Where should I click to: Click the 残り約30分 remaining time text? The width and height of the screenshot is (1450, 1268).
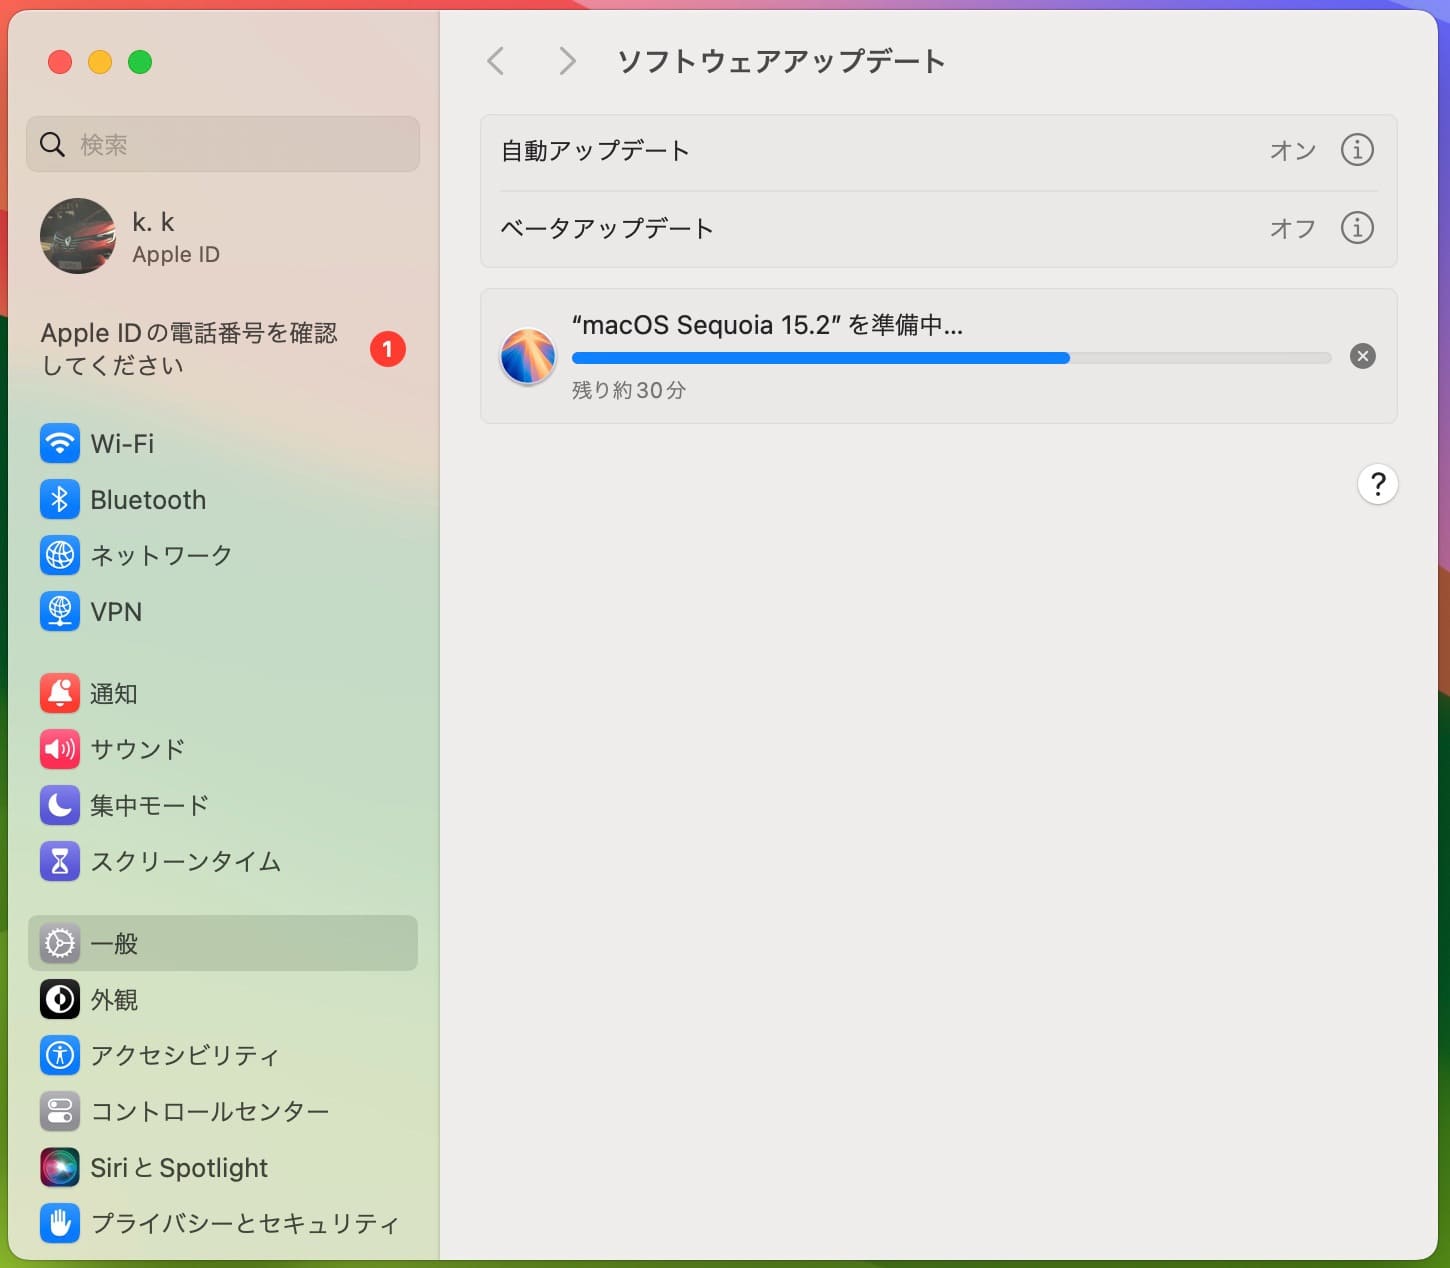pos(629,390)
